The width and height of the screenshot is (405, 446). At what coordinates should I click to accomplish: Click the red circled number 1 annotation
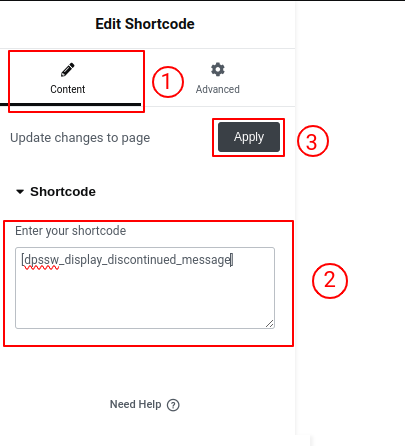click(x=168, y=82)
